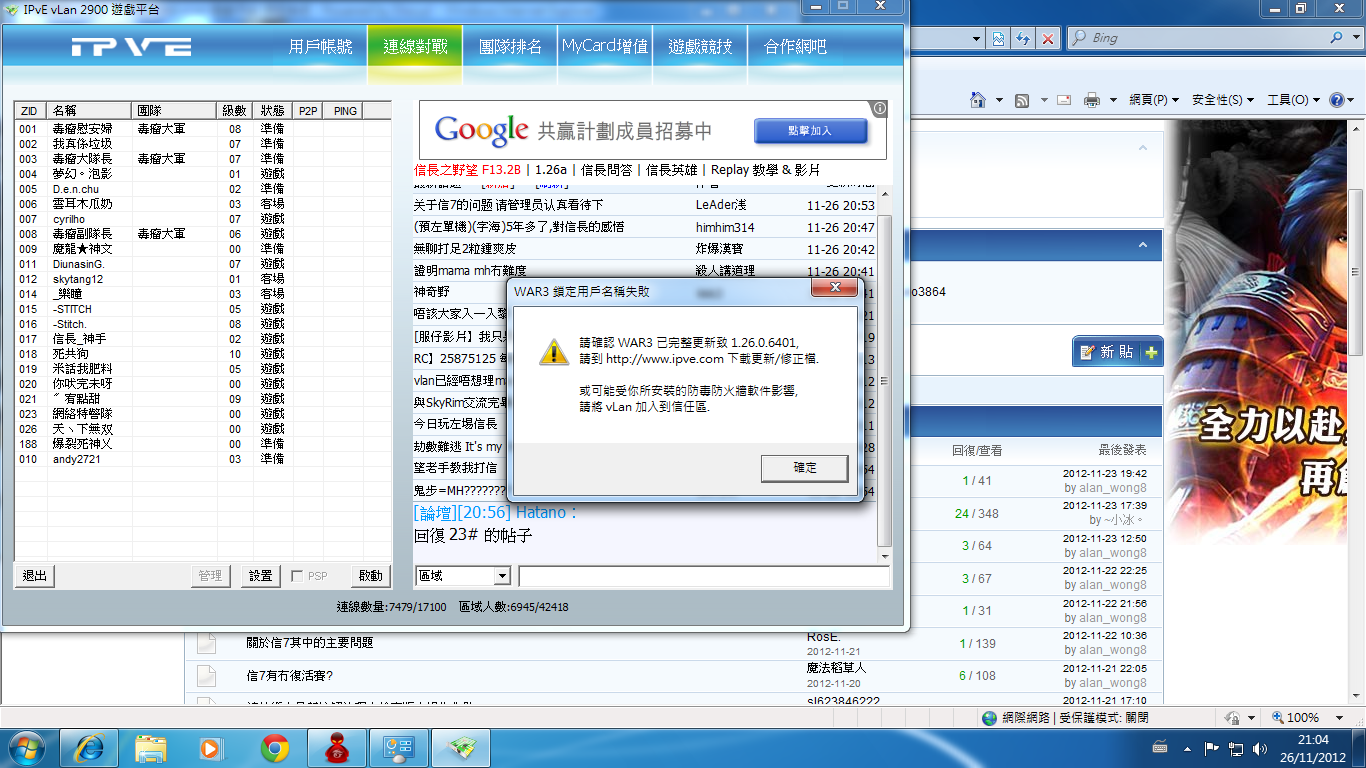Image resolution: width=1366 pixels, height=768 pixels.
Task: Select user row 毒瘤慰安婦 in the list
Action: point(202,129)
